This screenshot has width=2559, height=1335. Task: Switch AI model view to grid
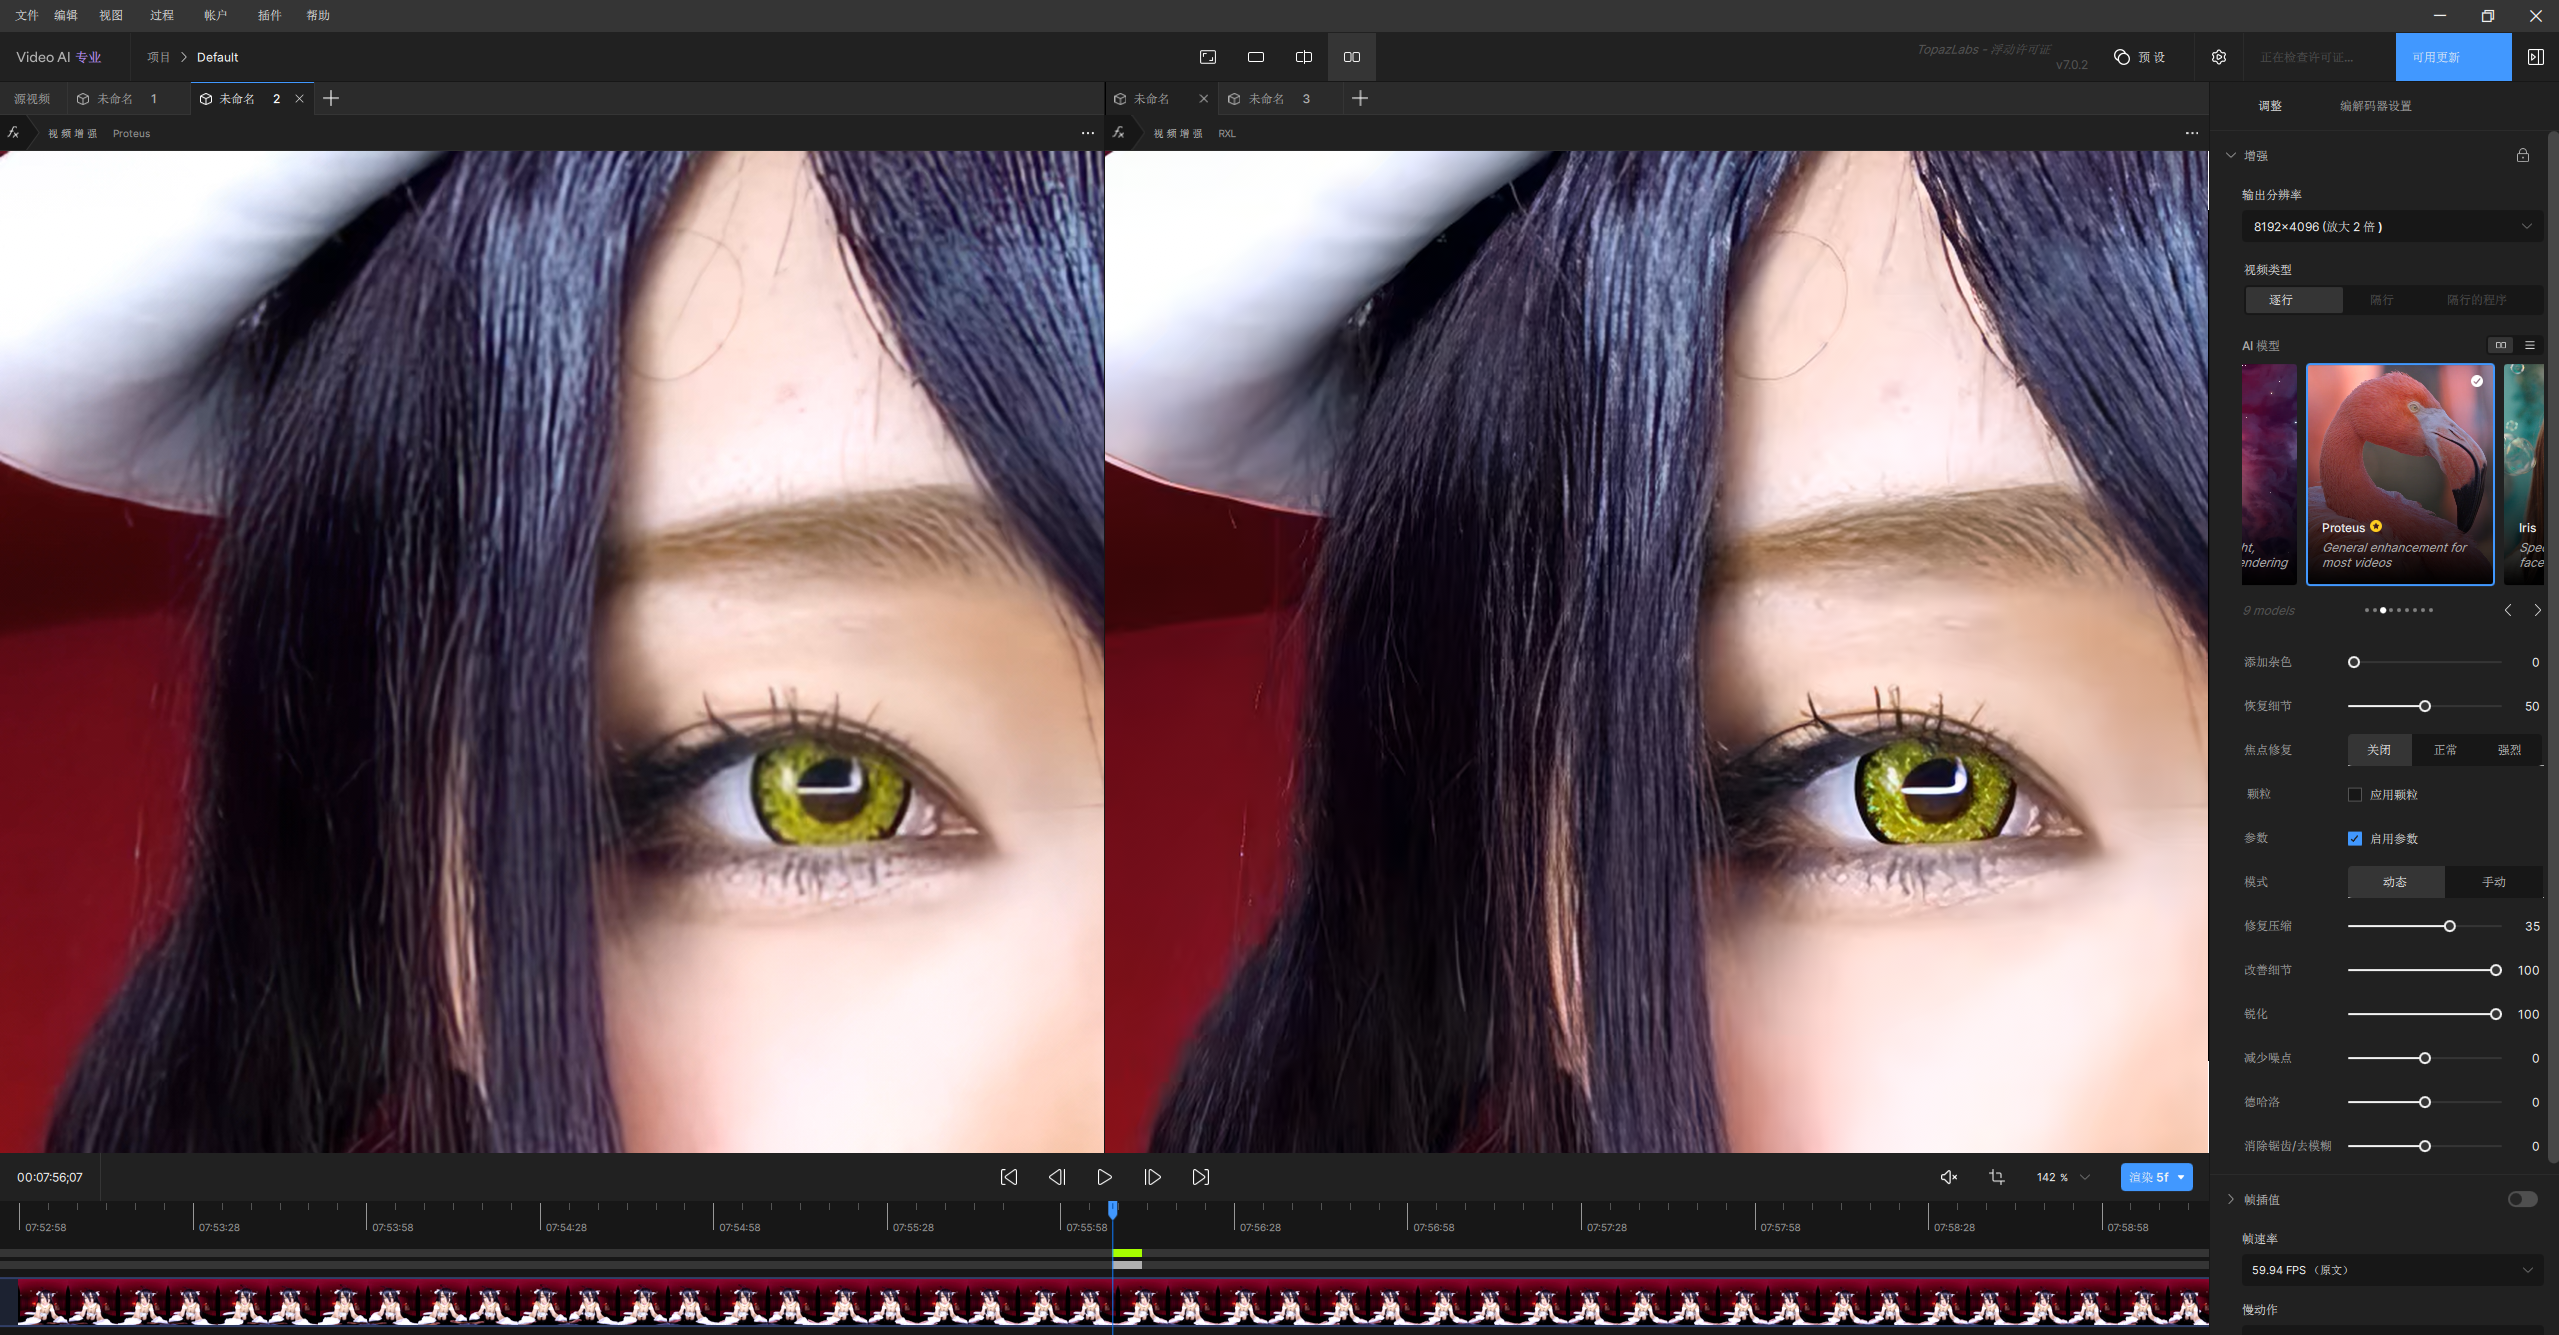[2501, 345]
